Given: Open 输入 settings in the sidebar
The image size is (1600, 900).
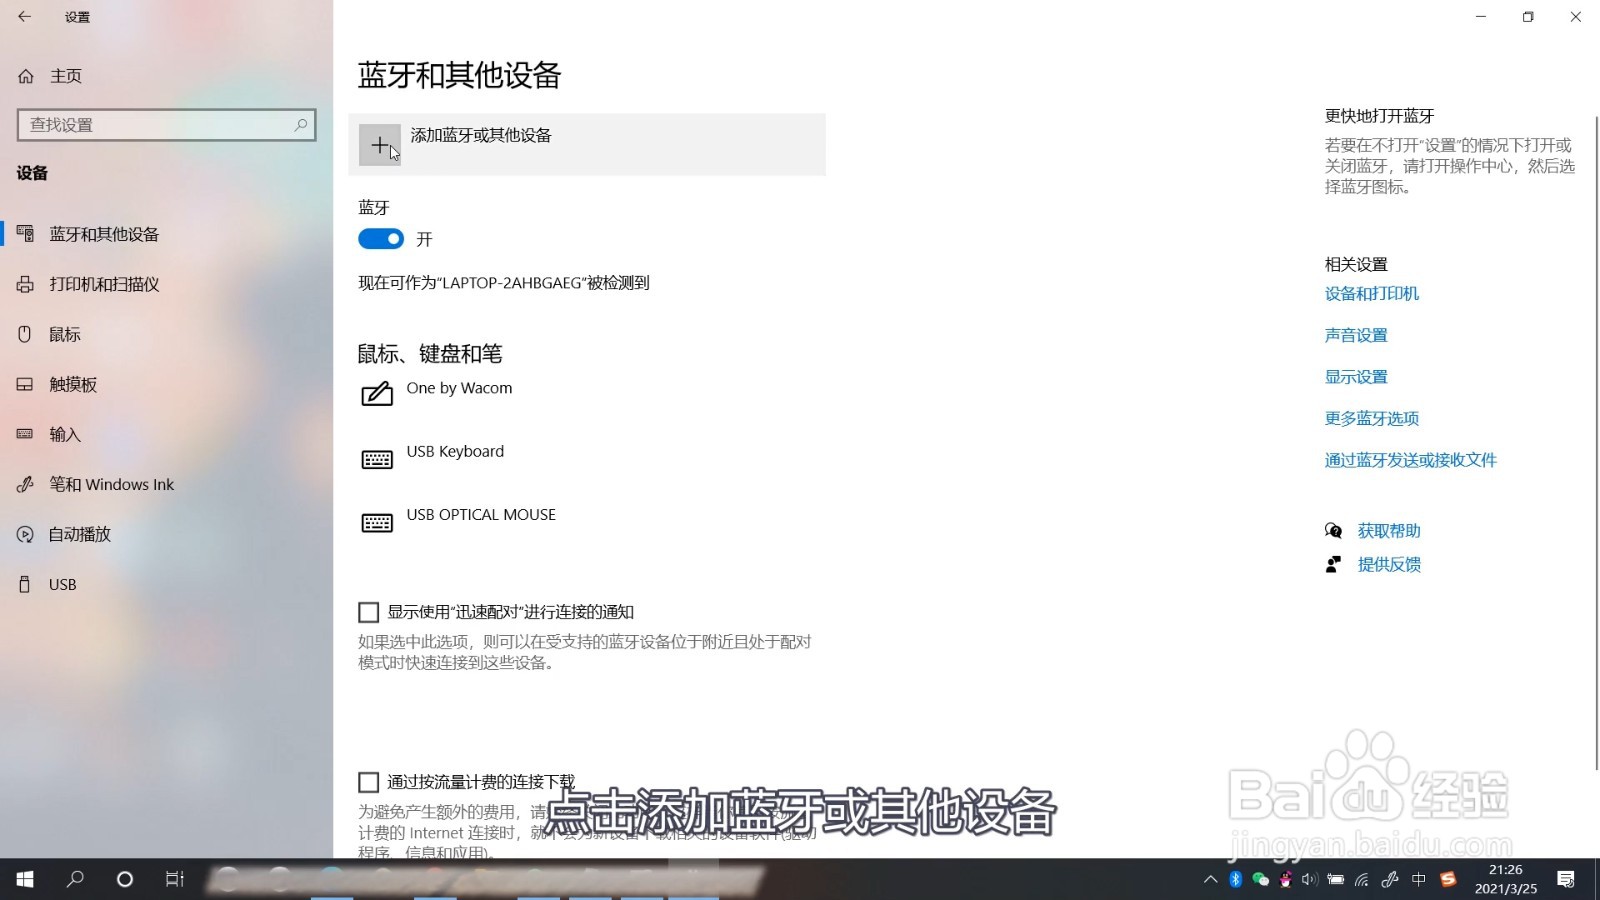Looking at the screenshot, I should (64, 434).
